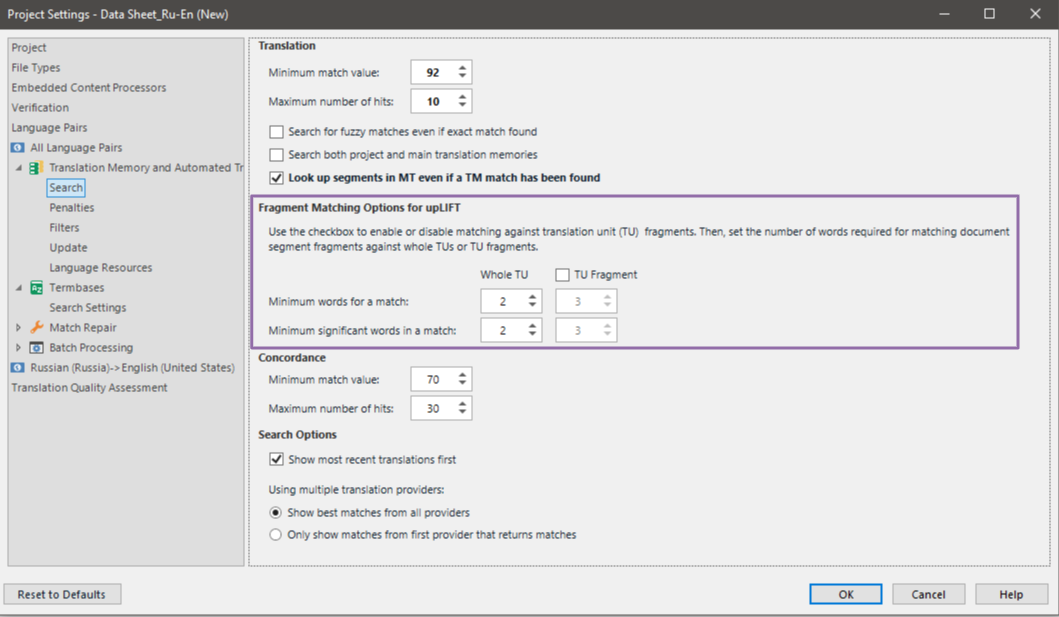Expand the Match Repair tree node

(19, 327)
